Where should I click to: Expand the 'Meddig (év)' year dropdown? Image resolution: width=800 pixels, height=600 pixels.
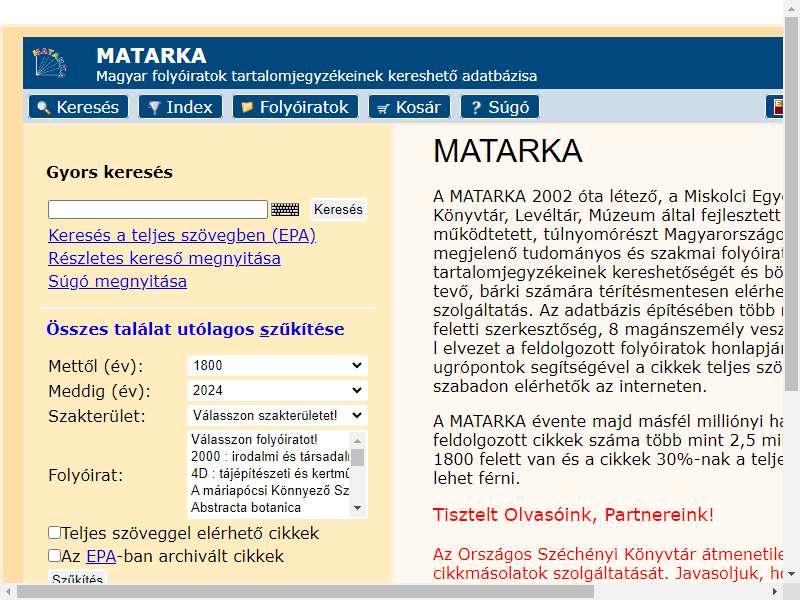(277, 390)
